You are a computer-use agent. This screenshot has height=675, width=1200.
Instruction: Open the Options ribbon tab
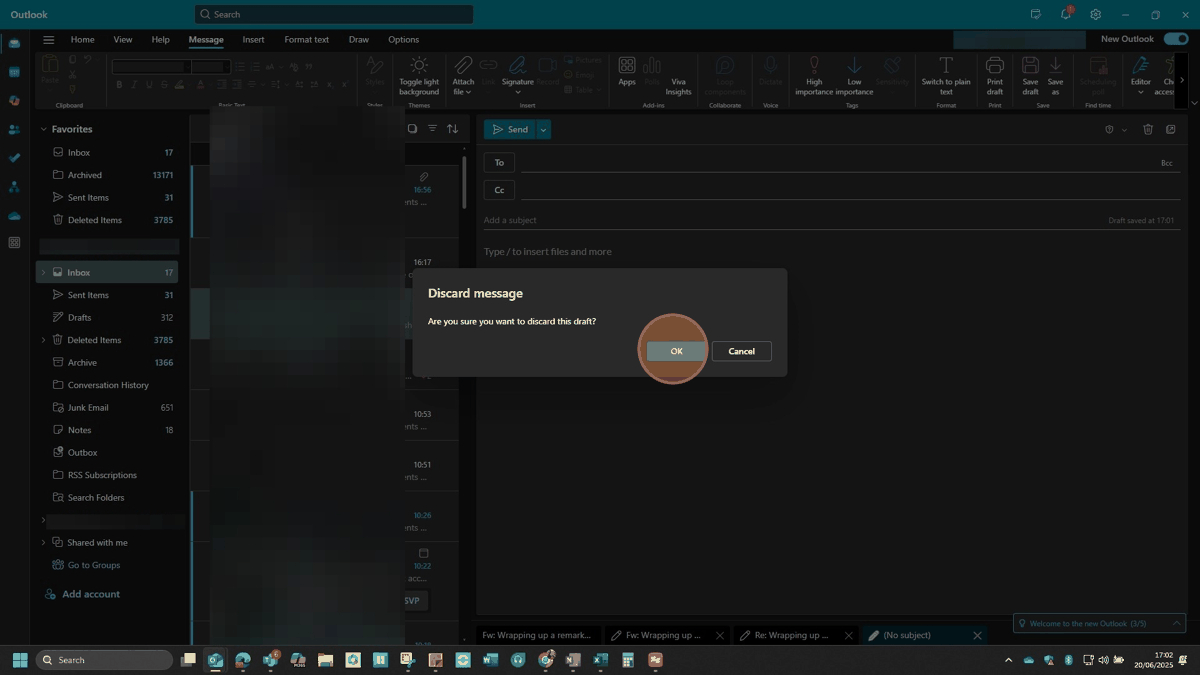pos(403,39)
